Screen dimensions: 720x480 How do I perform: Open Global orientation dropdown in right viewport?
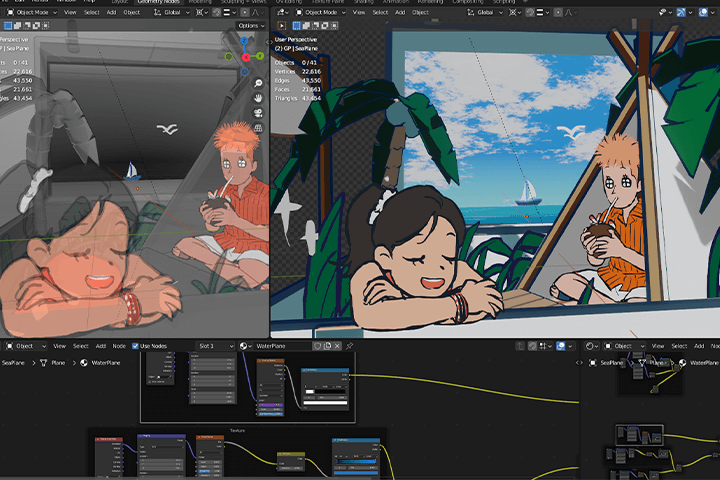tap(485, 12)
